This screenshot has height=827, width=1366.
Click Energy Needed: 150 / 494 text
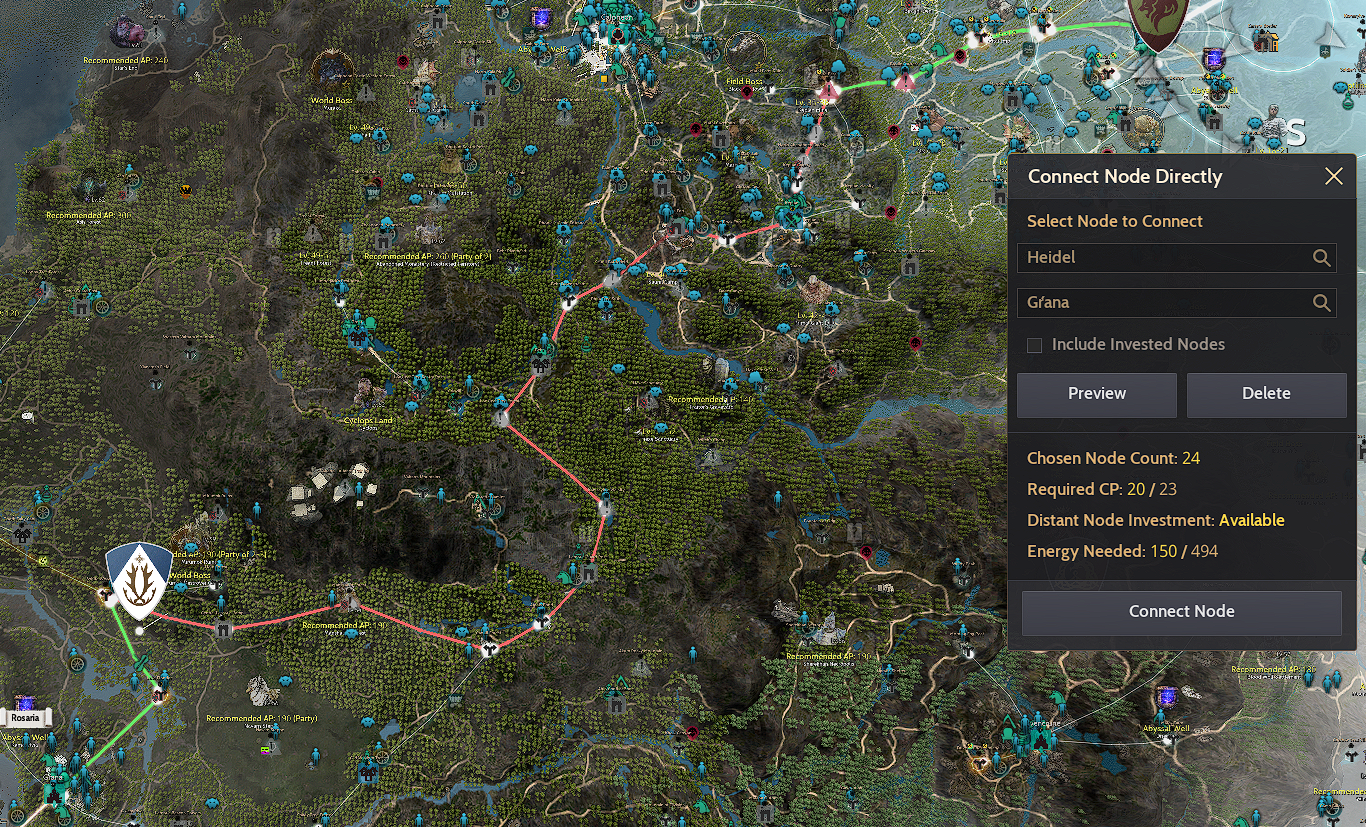(1122, 551)
